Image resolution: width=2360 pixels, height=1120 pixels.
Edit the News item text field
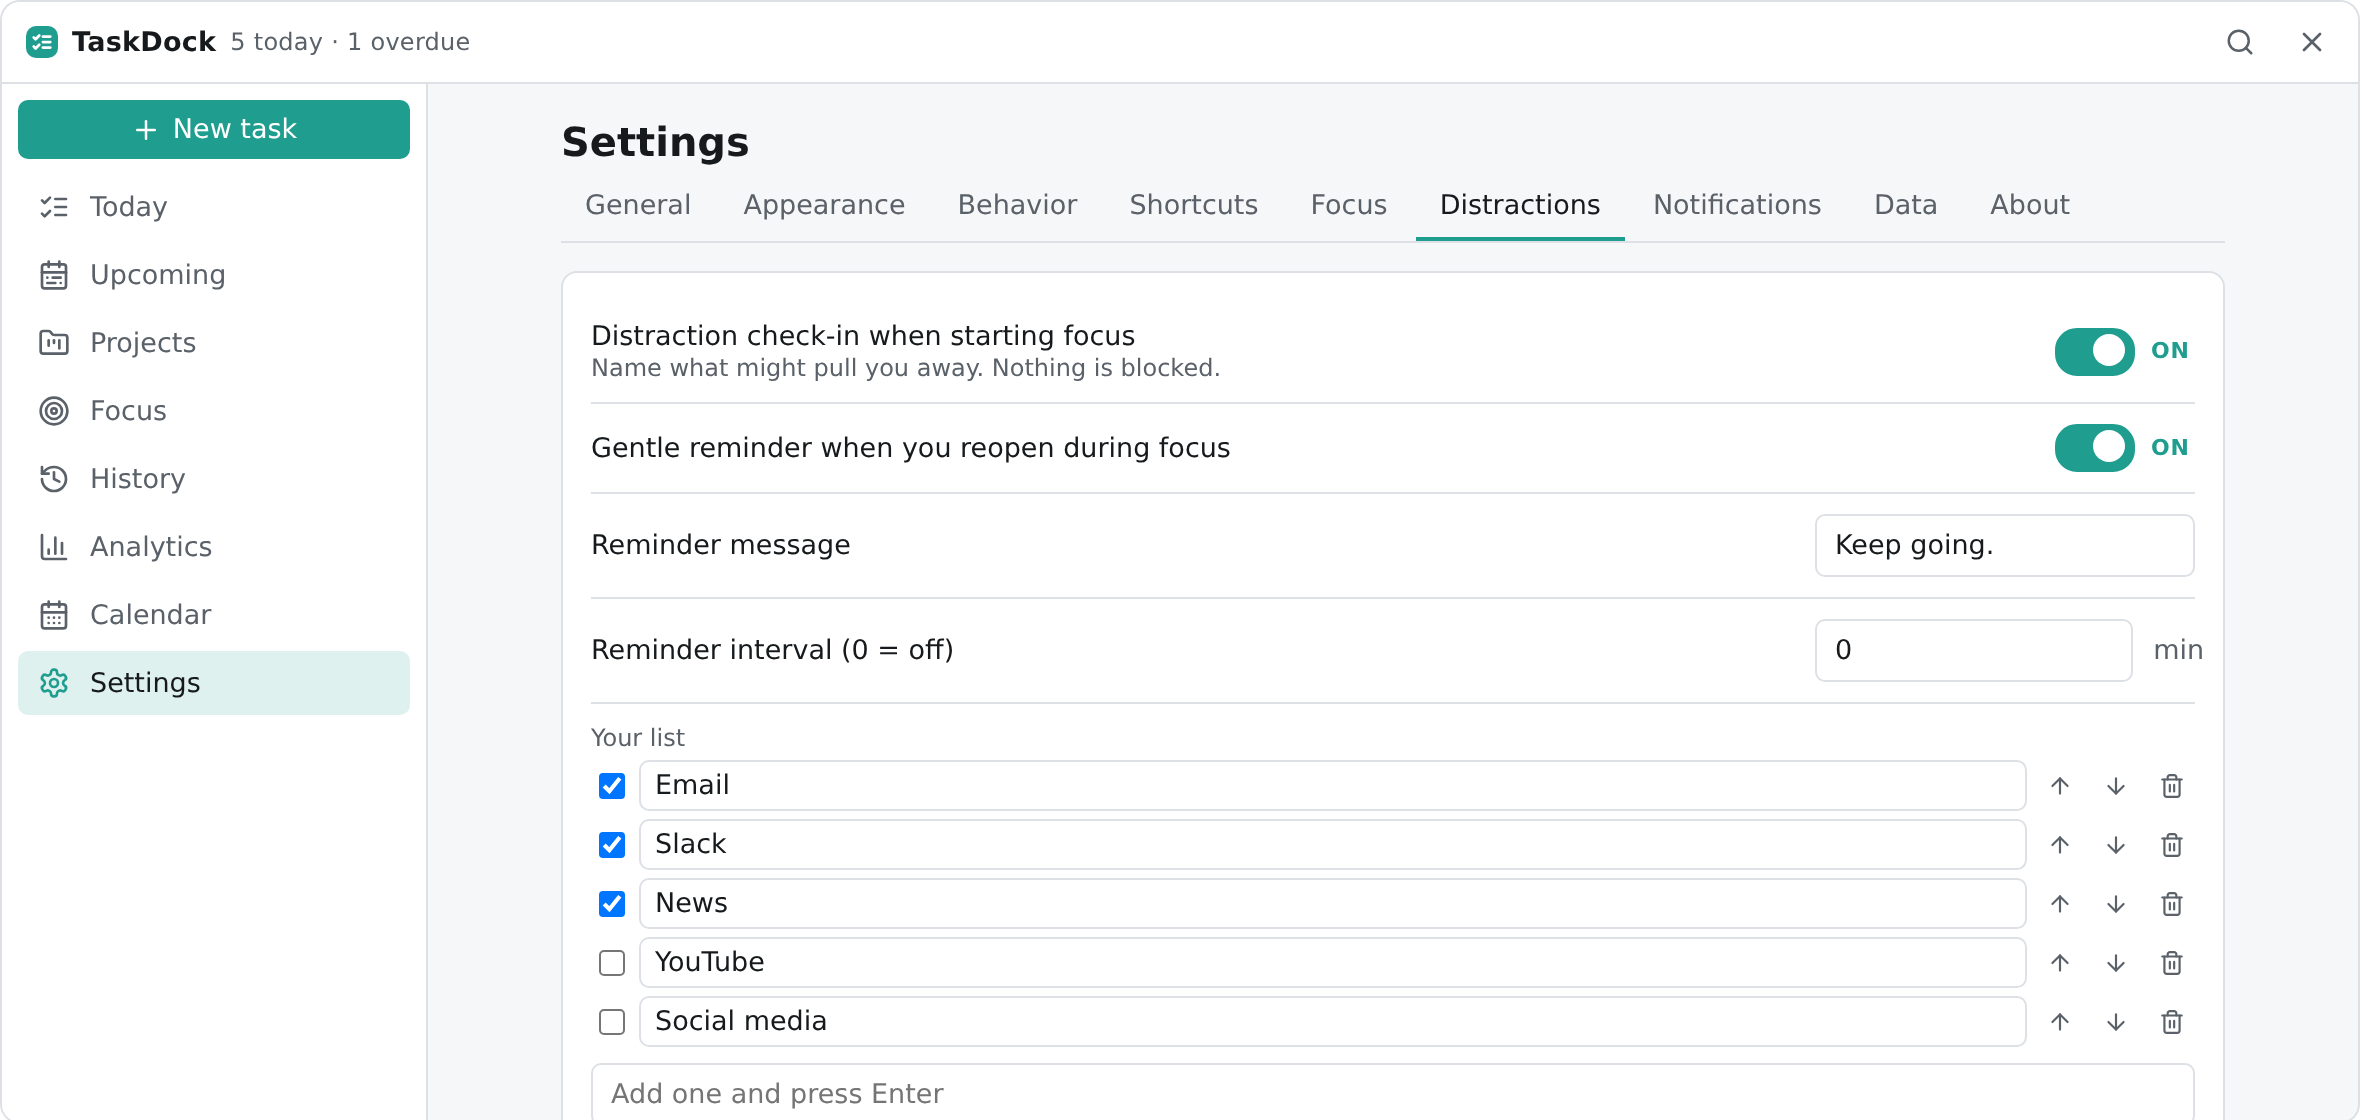(1333, 904)
